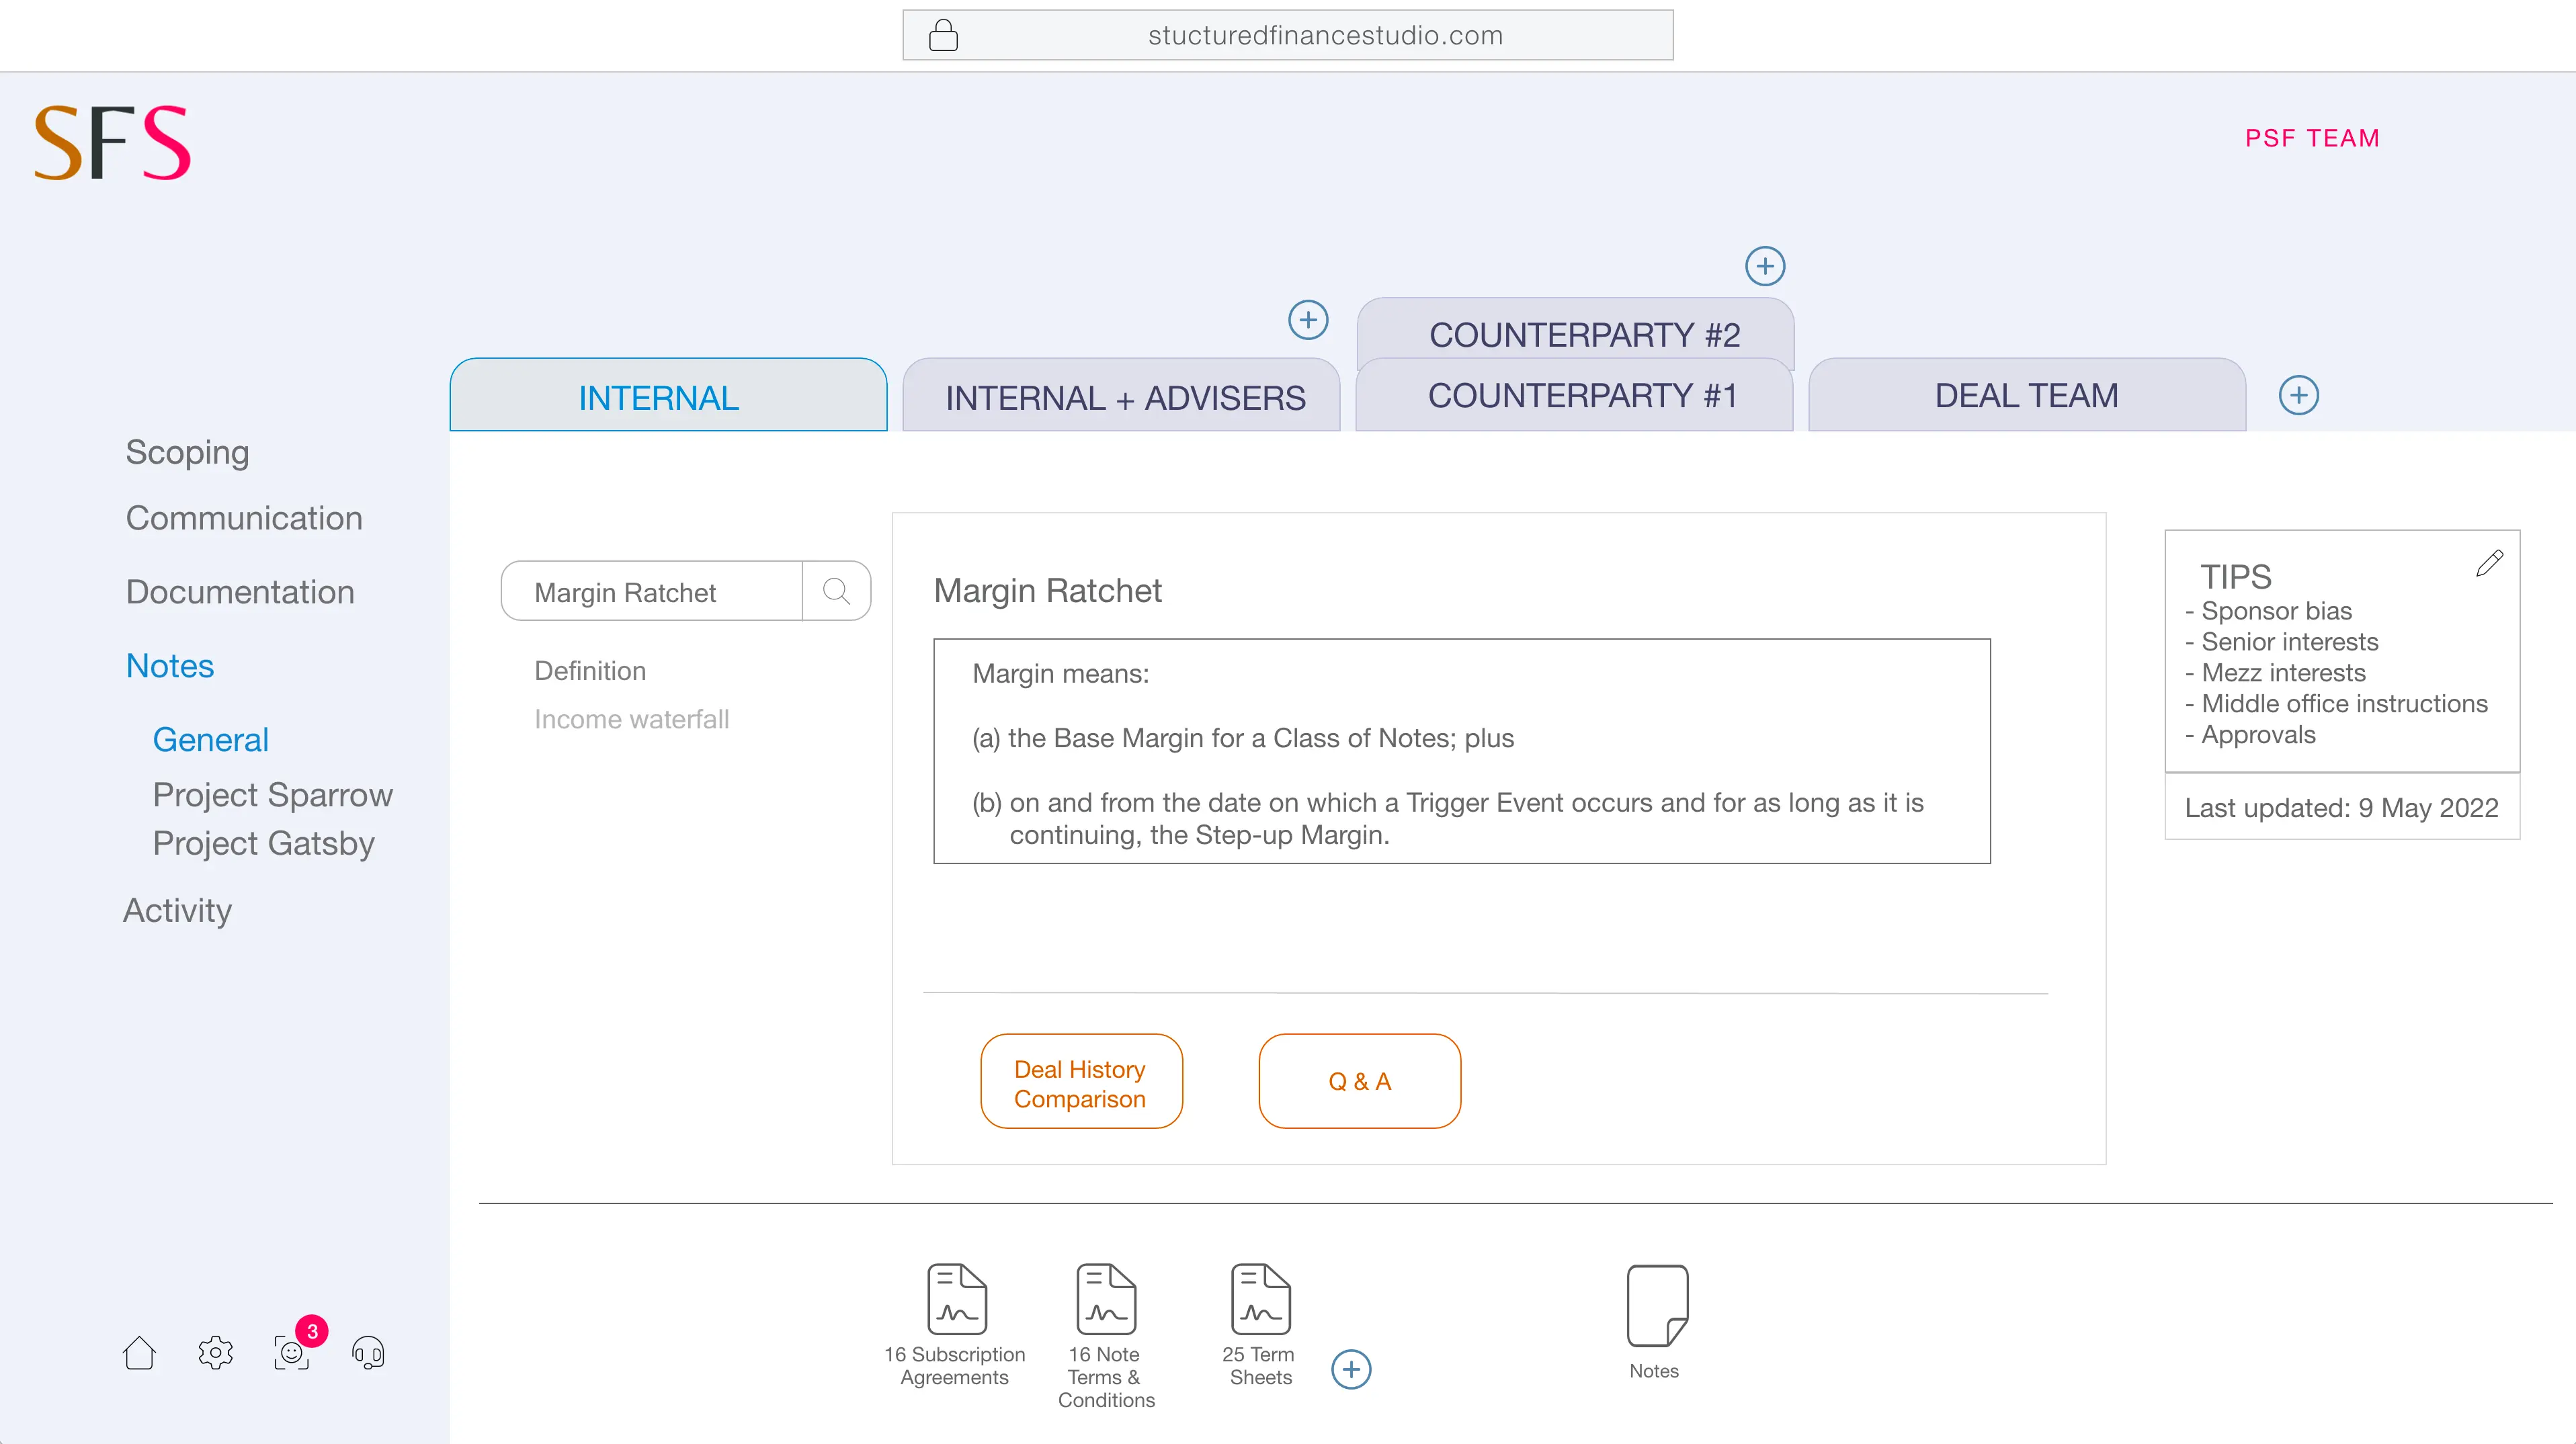The width and height of the screenshot is (2576, 1444).
Task: Open Activity in the sidebar
Action: [x=177, y=910]
